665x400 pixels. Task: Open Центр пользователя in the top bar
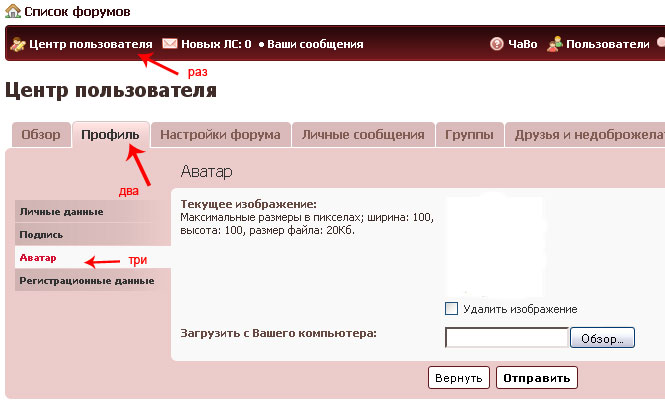click(90, 44)
